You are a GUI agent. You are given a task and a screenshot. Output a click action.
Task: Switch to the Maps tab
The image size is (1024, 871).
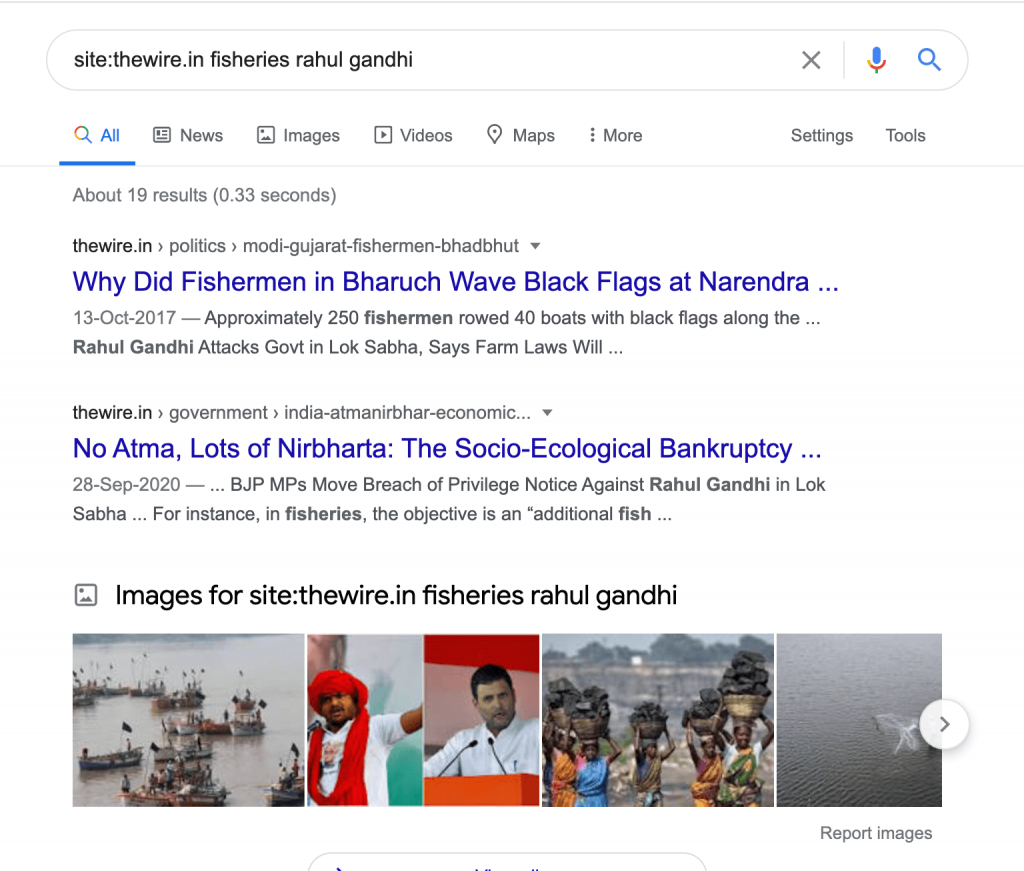520,136
